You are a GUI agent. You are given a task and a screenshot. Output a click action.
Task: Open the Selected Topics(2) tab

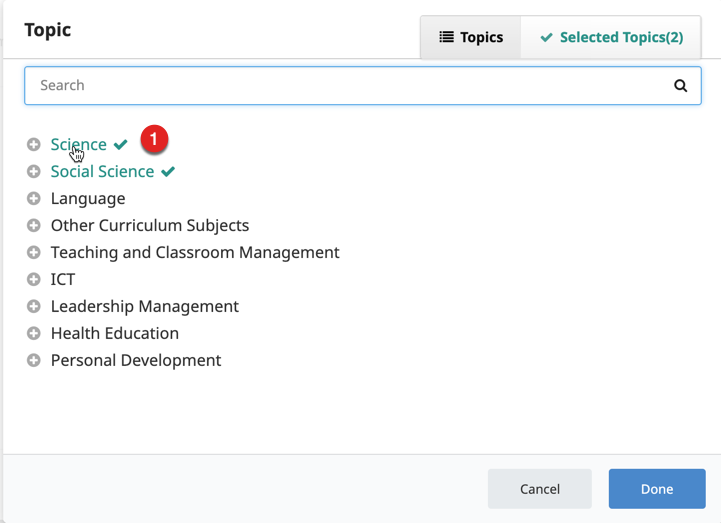tap(611, 38)
